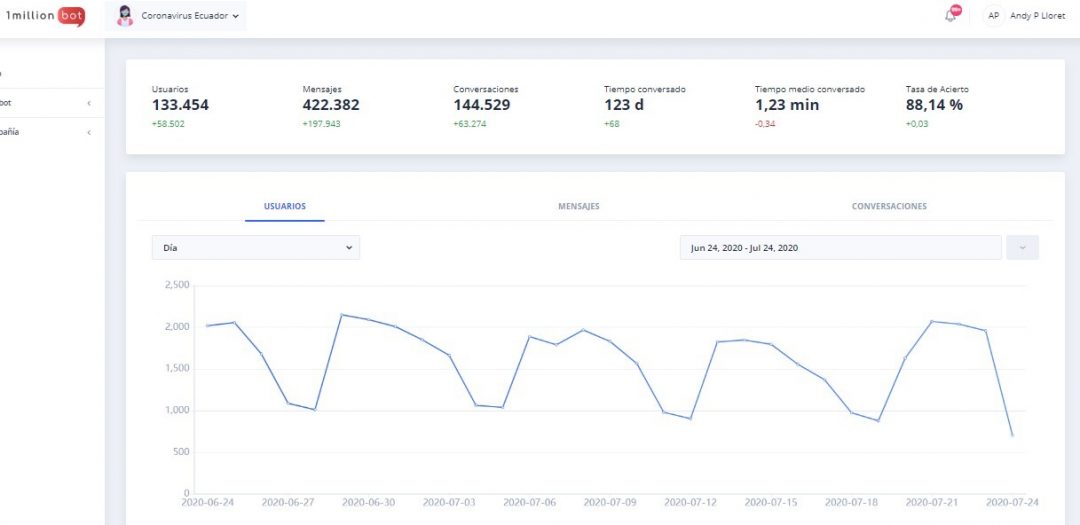
Task: Open the dropdown button beside date range
Action: tap(1022, 248)
